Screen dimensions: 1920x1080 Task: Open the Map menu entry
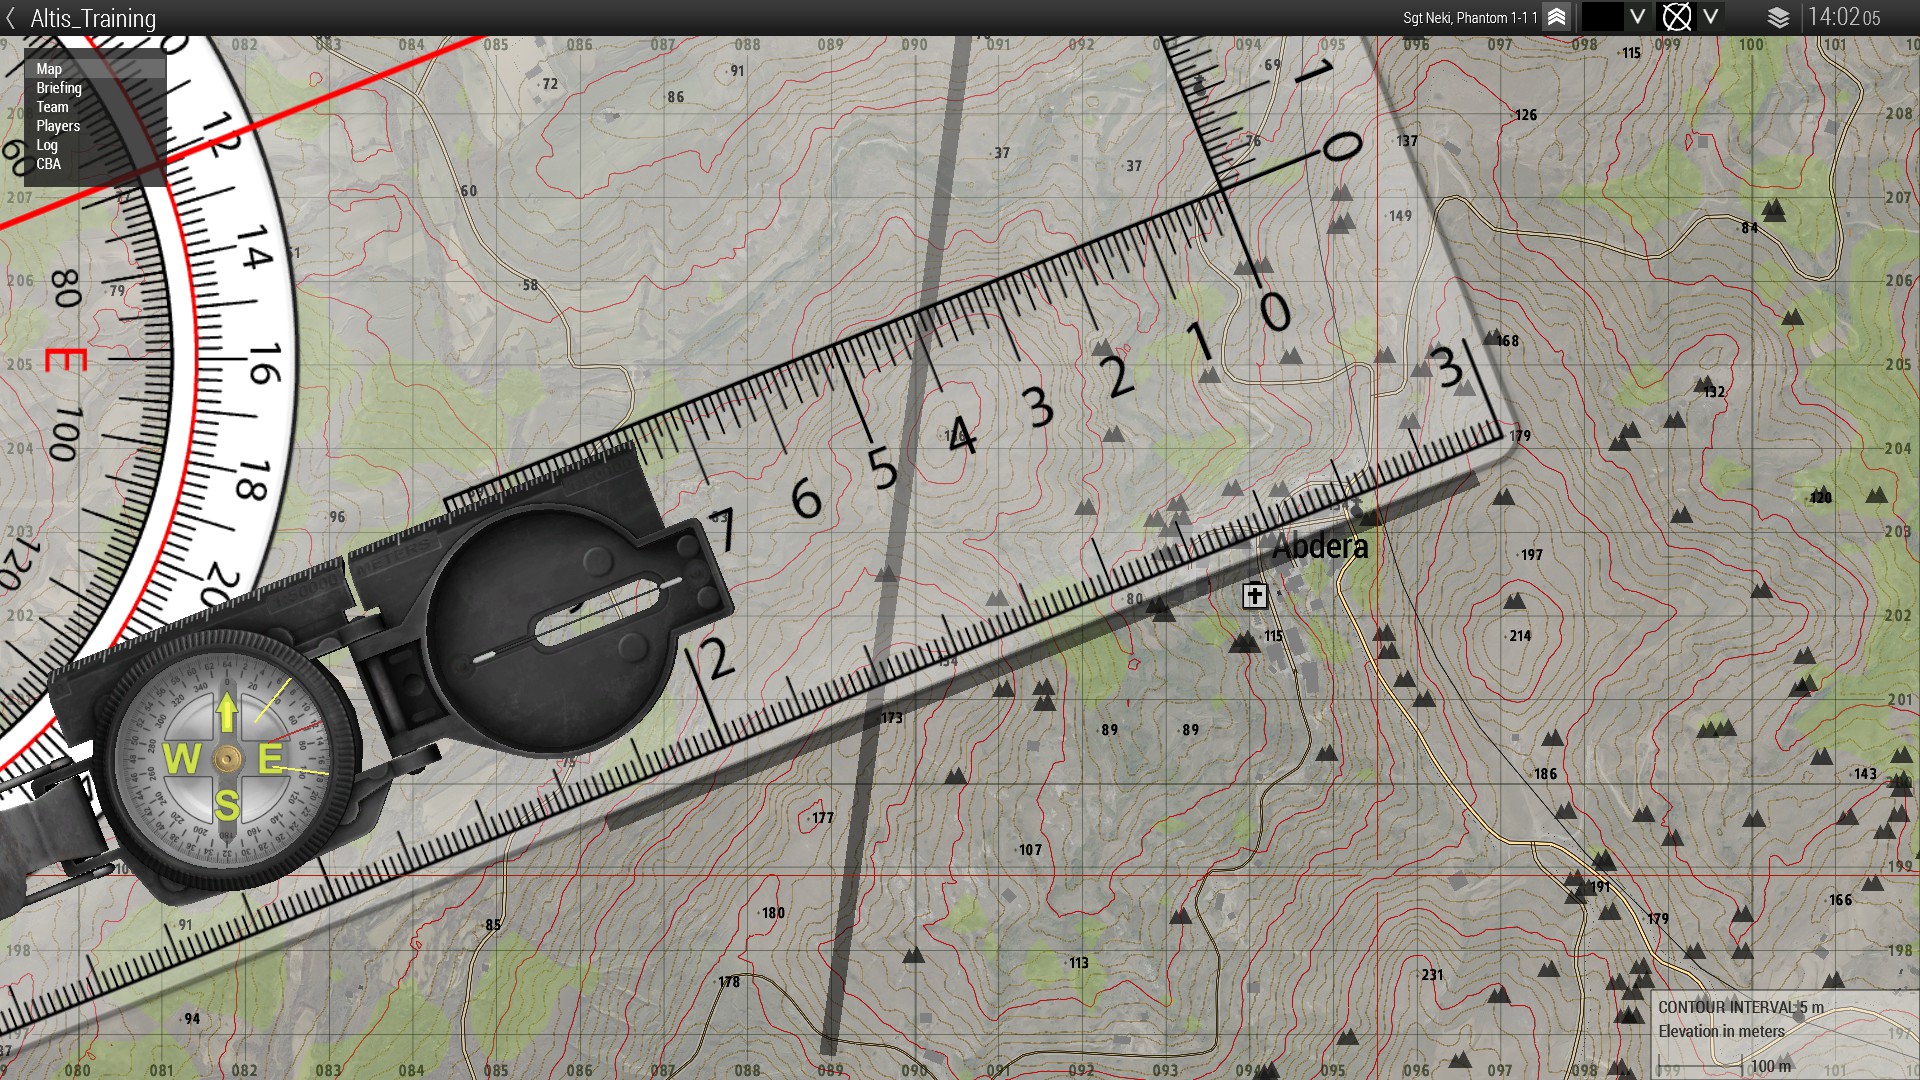click(49, 69)
